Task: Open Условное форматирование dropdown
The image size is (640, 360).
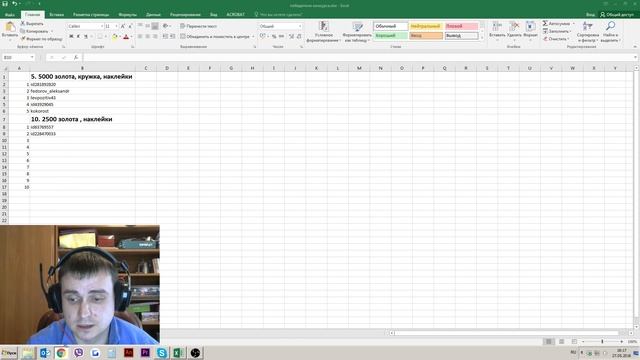Action: click(324, 32)
